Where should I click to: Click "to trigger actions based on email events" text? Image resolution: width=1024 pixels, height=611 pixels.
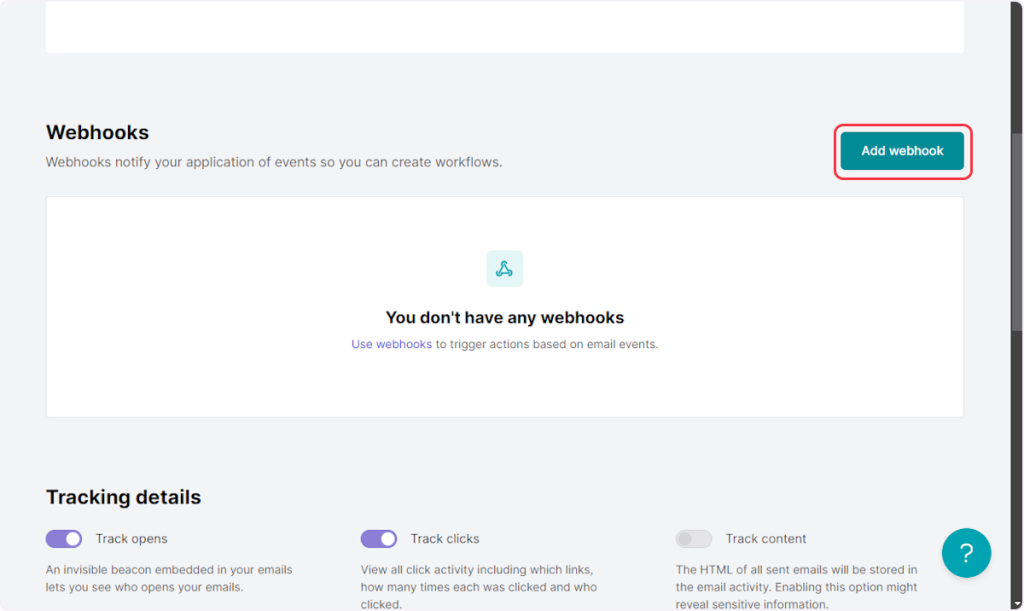tap(547, 344)
